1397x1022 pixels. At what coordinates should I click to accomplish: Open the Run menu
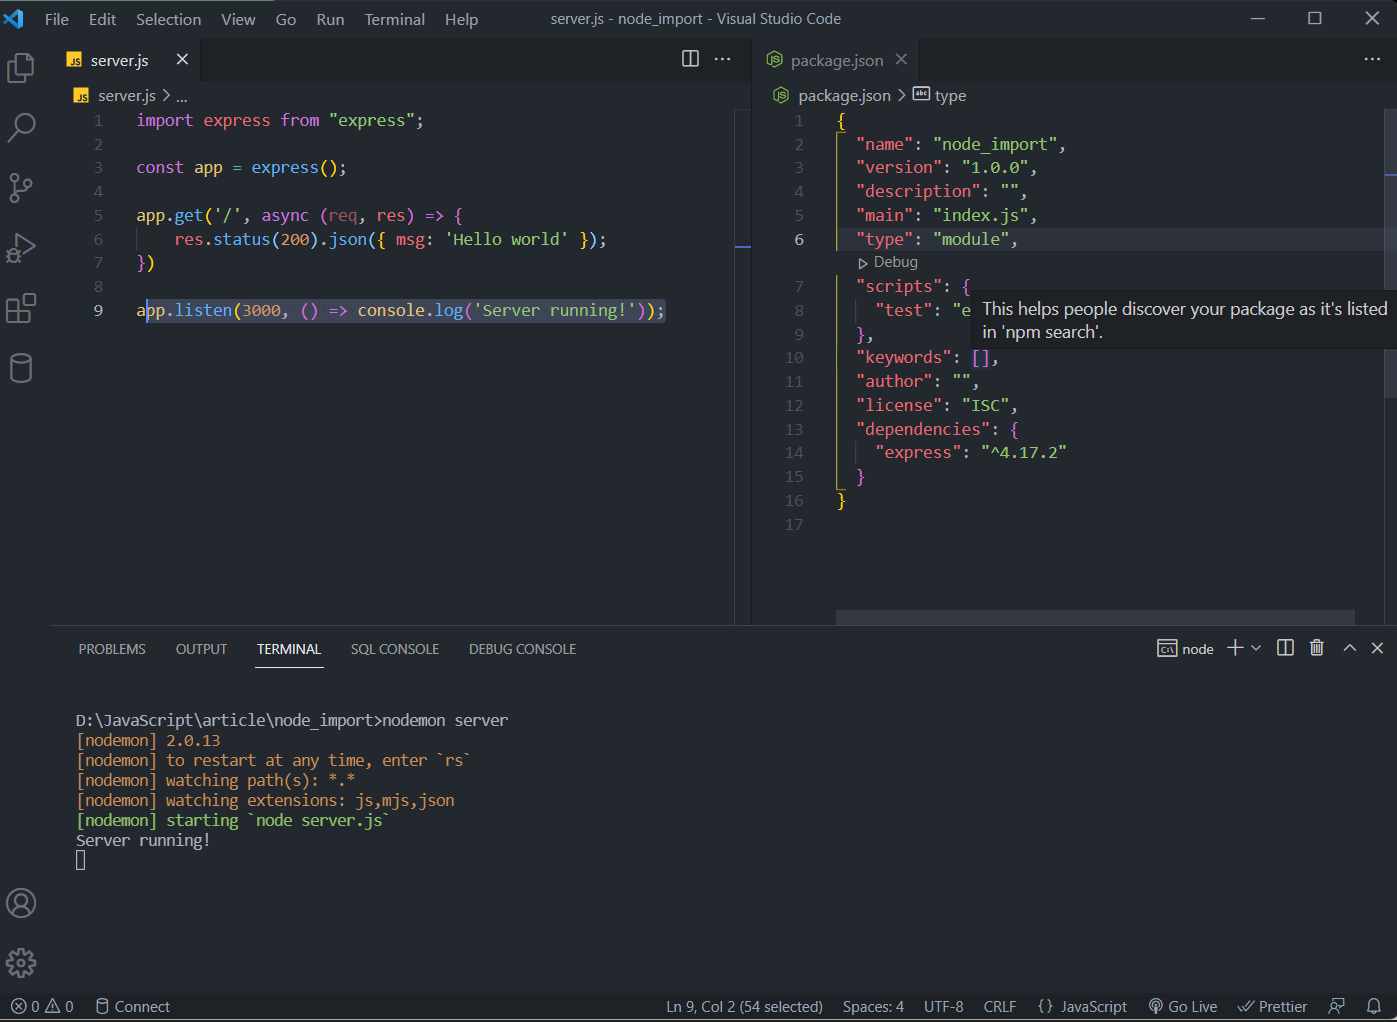coord(330,19)
